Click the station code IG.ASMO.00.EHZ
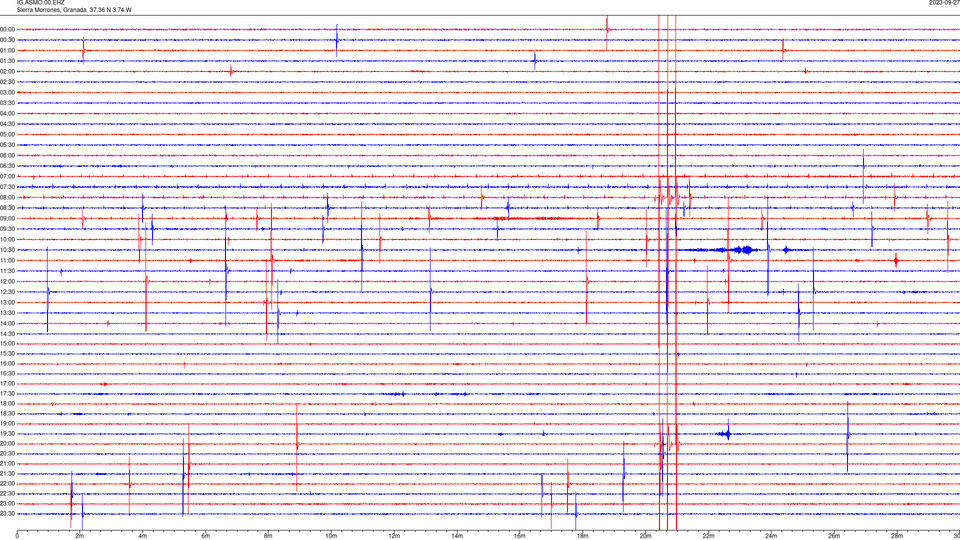 coord(40,2)
